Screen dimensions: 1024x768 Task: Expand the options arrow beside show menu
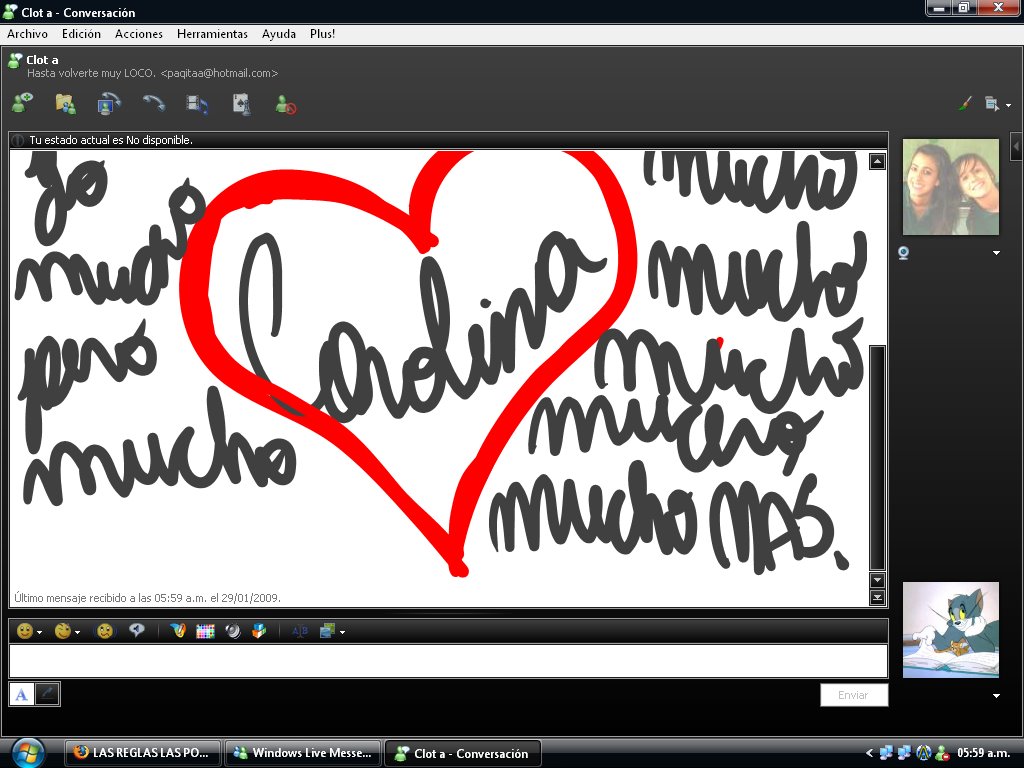pos(1008,105)
